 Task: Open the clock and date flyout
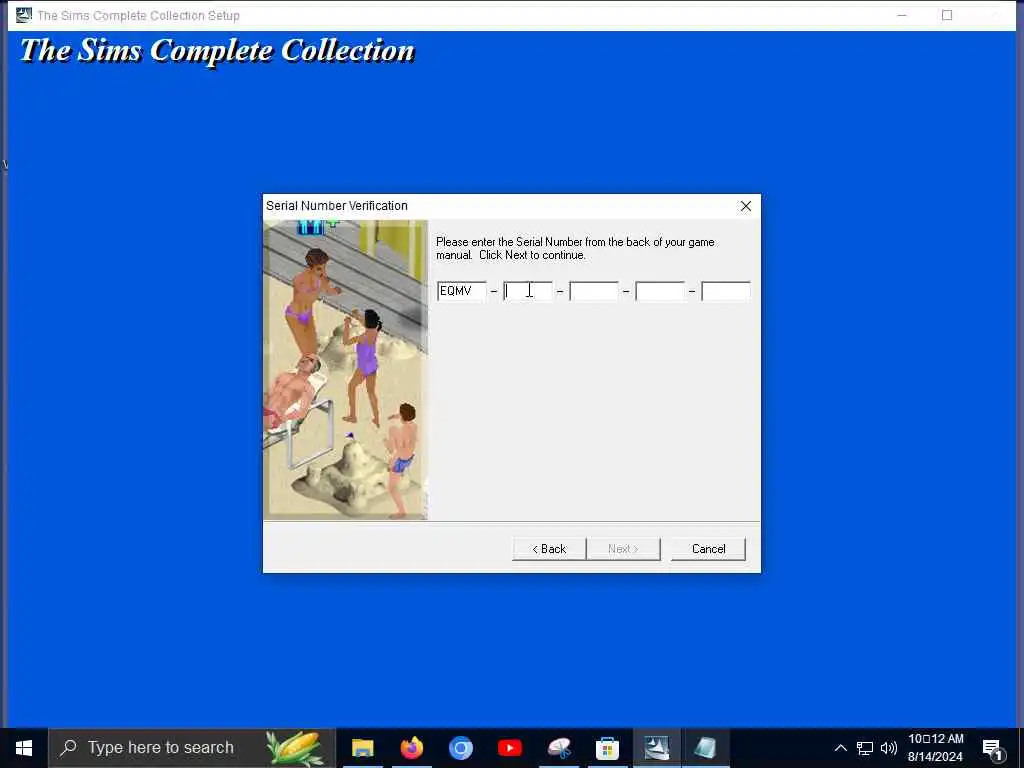(935, 748)
